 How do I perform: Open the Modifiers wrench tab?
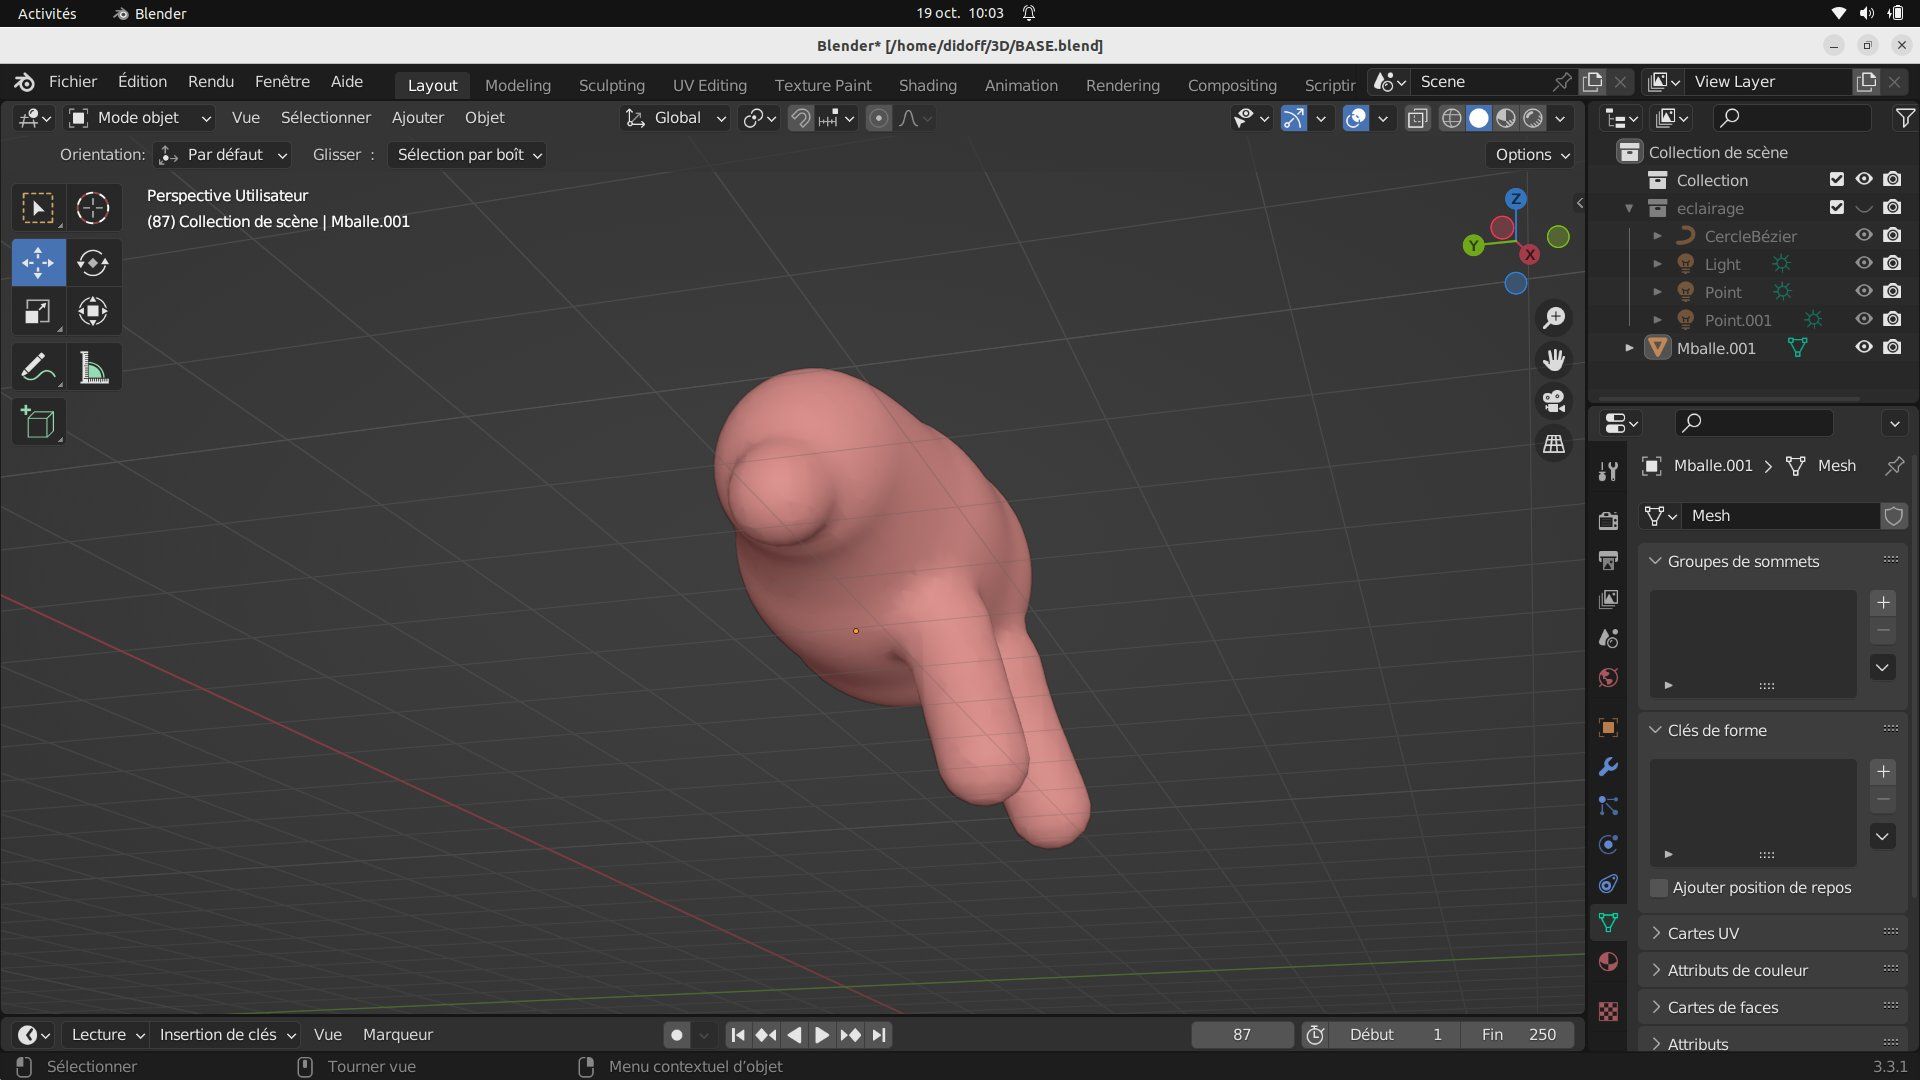tap(1608, 767)
